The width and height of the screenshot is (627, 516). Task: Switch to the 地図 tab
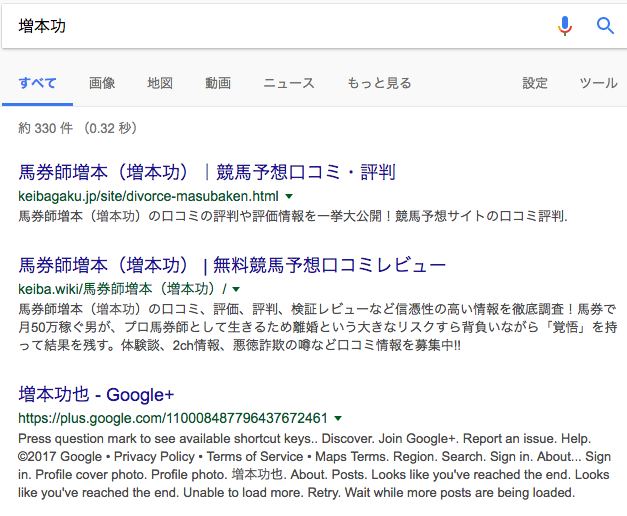[x=160, y=83]
